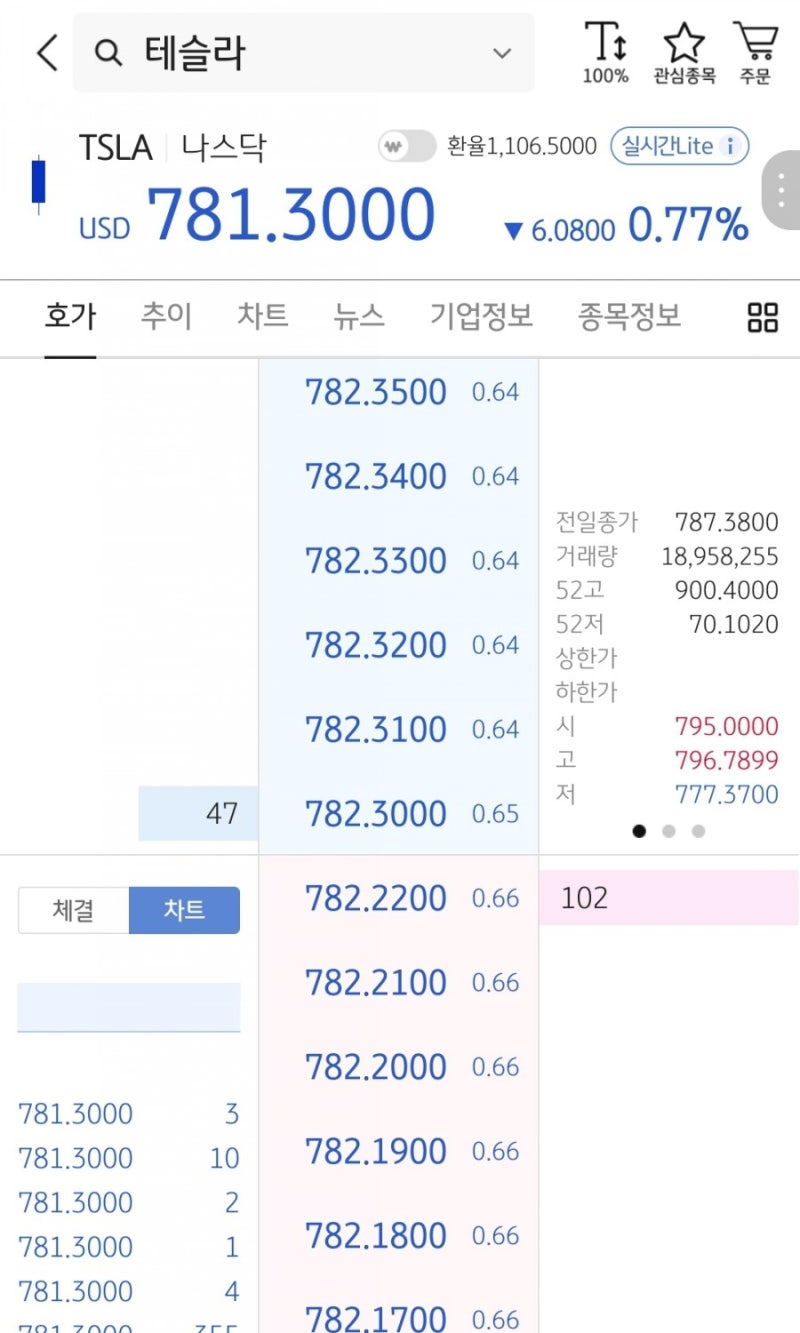Select the 차트 mini chart toggle
This screenshot has height=1333, width=800.
click(184, 910)
